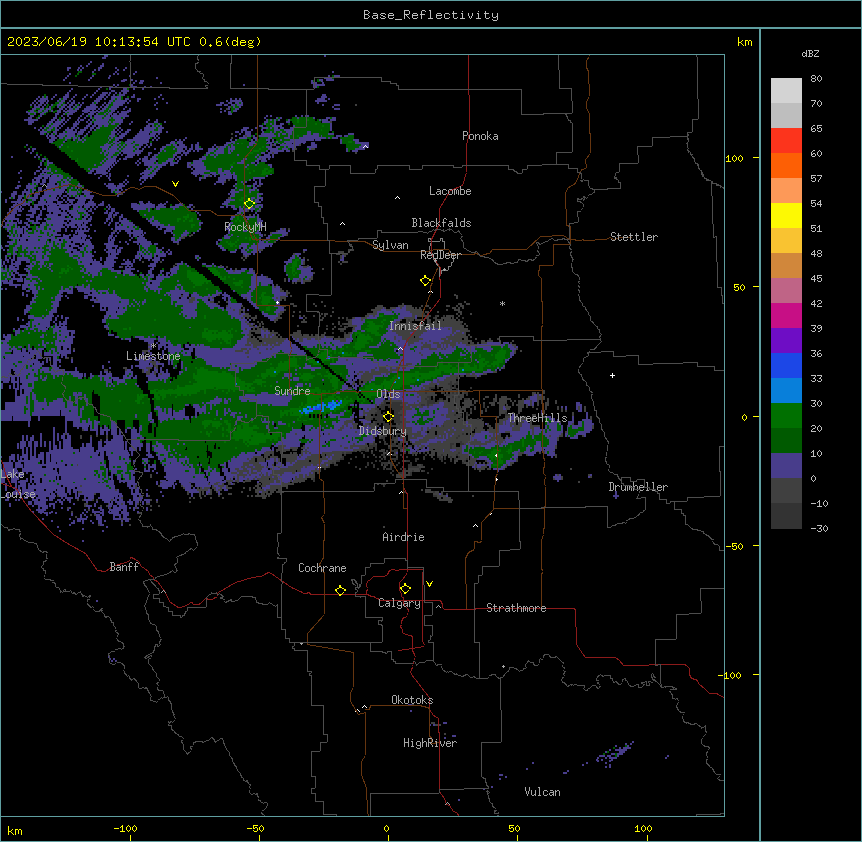Click the yellow V marker northwest of RockyMH
Screen dimensions: 862x842
pos(175,184)
